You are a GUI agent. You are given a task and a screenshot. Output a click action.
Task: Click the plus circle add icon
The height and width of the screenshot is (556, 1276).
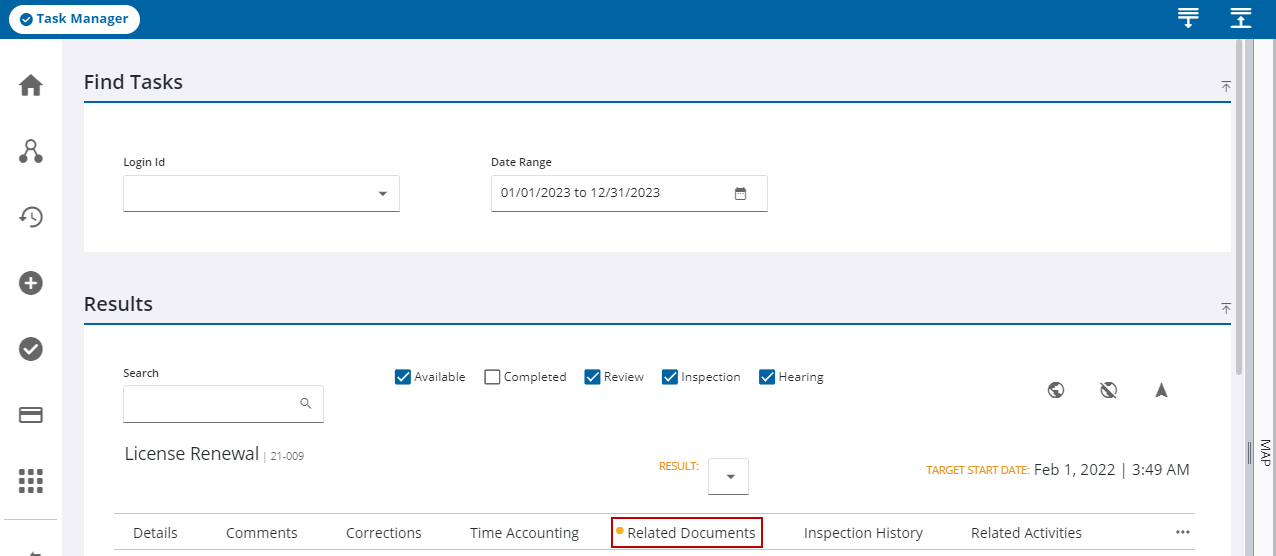click(x=31, y=283)
